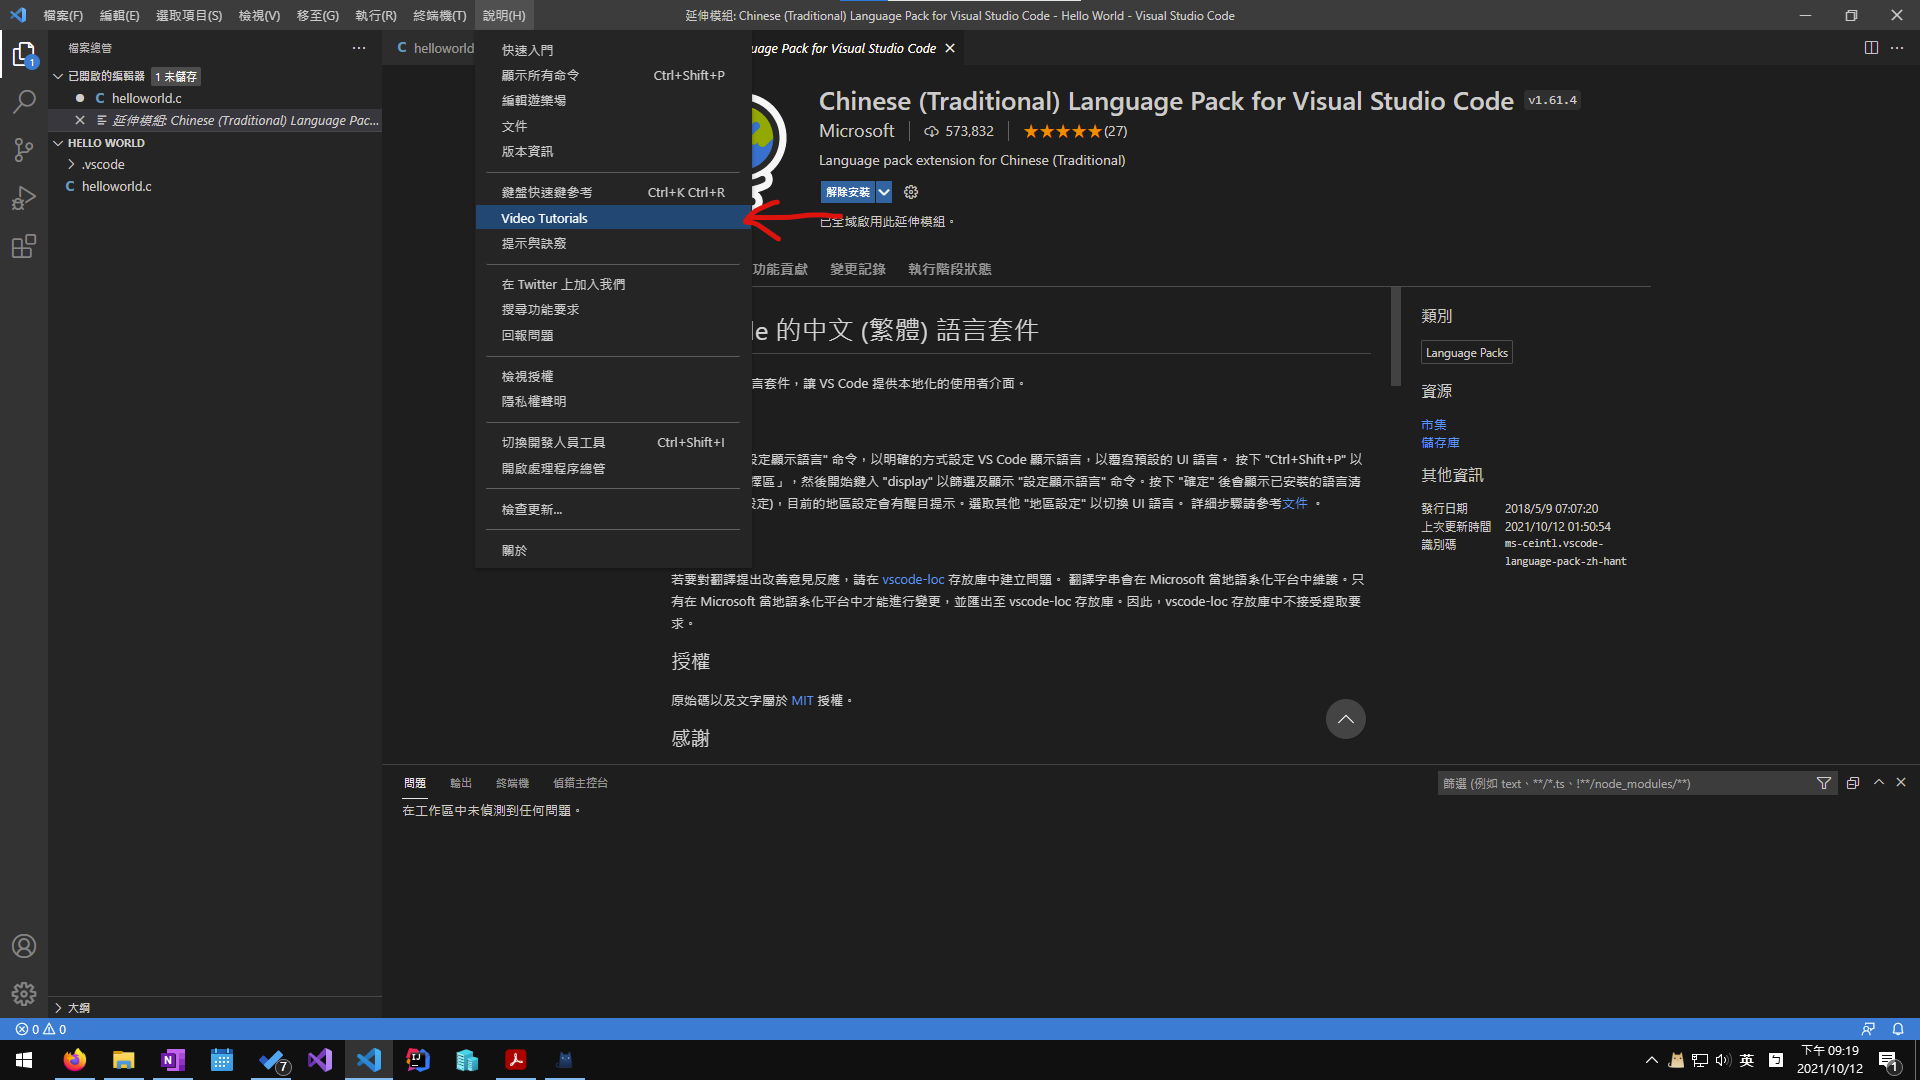Toggle the problems filter funnel icon
This screenshot has height=1080, width=1920.
[1824, 783]
